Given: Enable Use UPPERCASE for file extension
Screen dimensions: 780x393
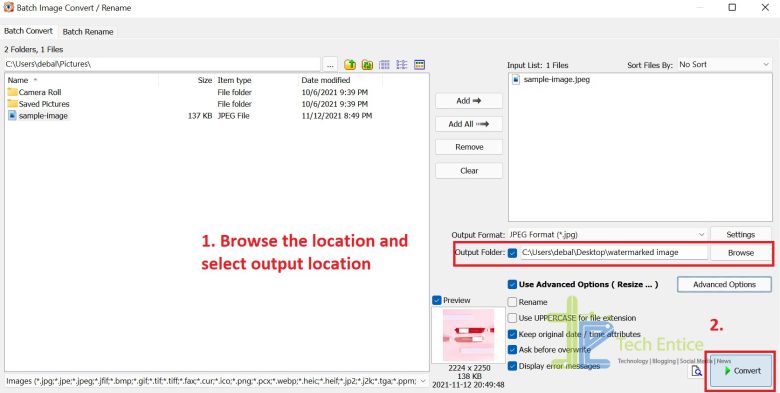Looking at the screenshot, I should click(512, 318).
